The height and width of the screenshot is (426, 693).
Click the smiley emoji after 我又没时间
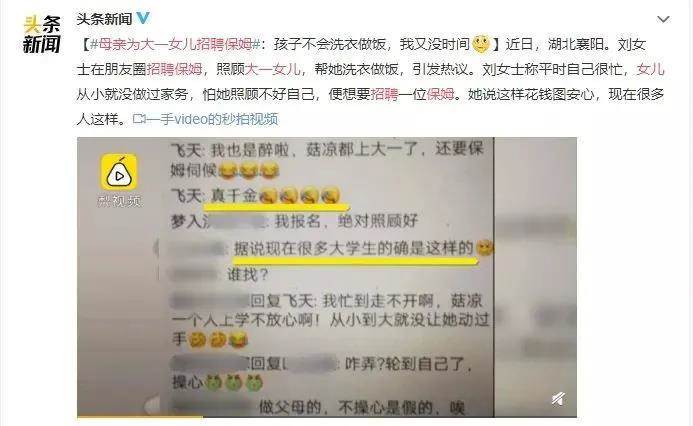pyautogui.click(x=481, y=44)
